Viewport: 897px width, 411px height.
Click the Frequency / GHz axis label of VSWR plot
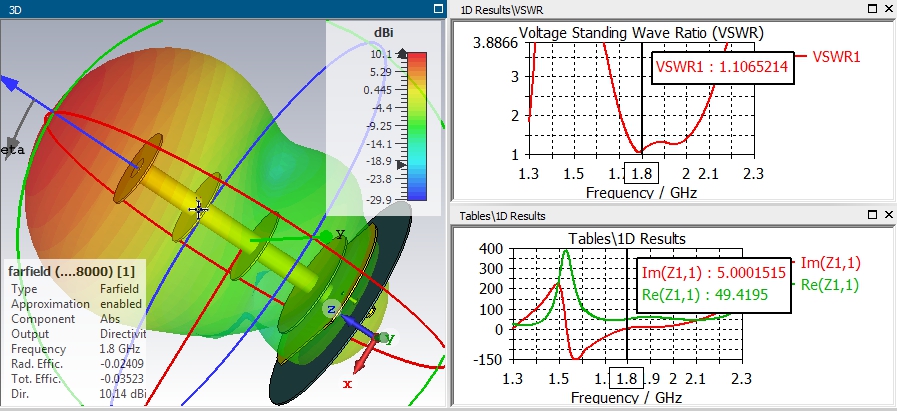[641, 192]
